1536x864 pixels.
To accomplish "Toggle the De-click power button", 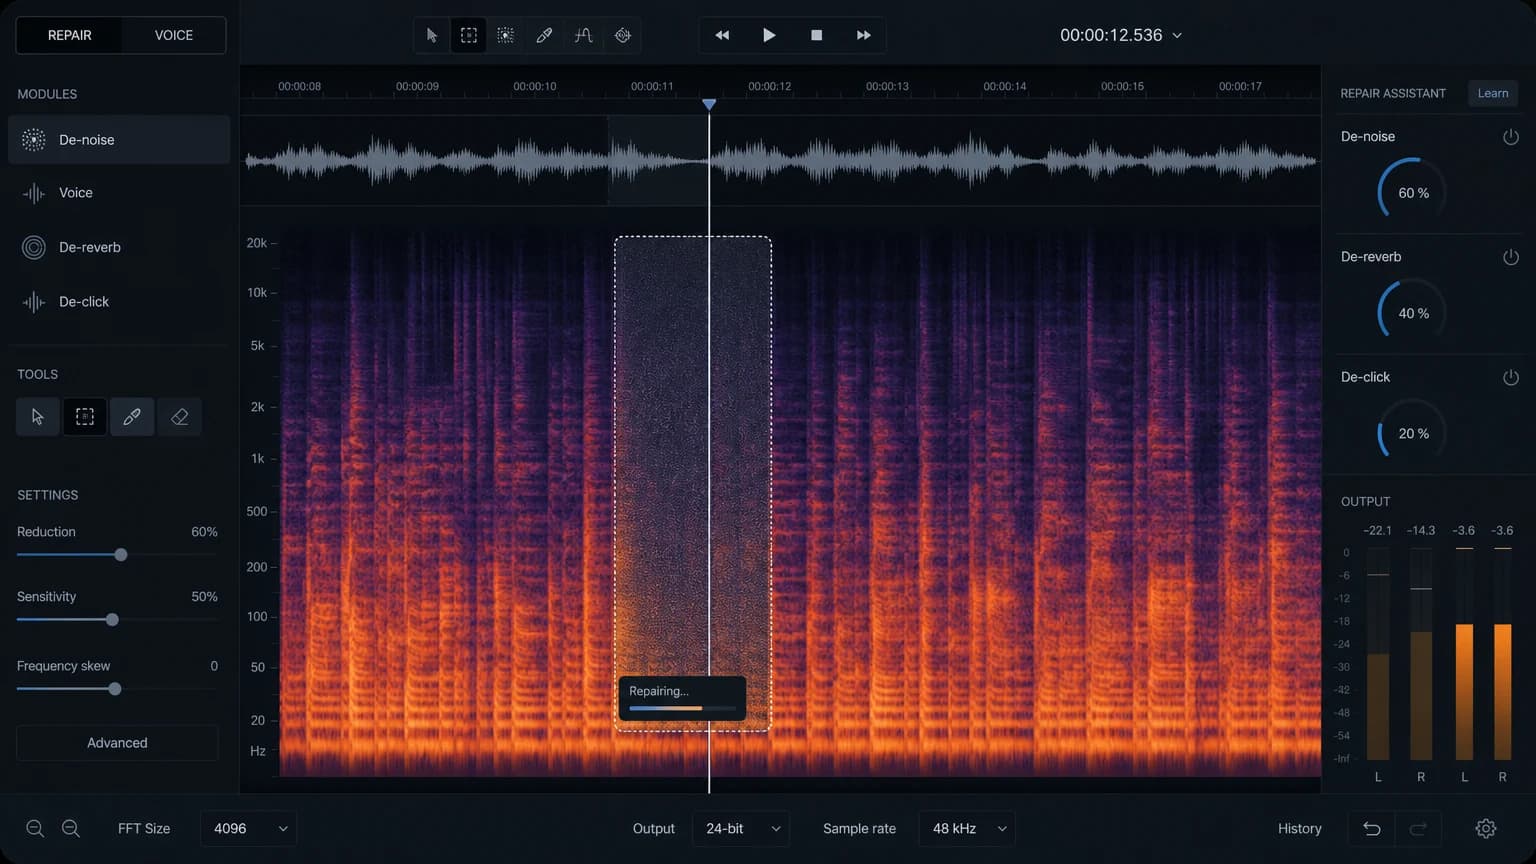I will tap(1511, 377).
